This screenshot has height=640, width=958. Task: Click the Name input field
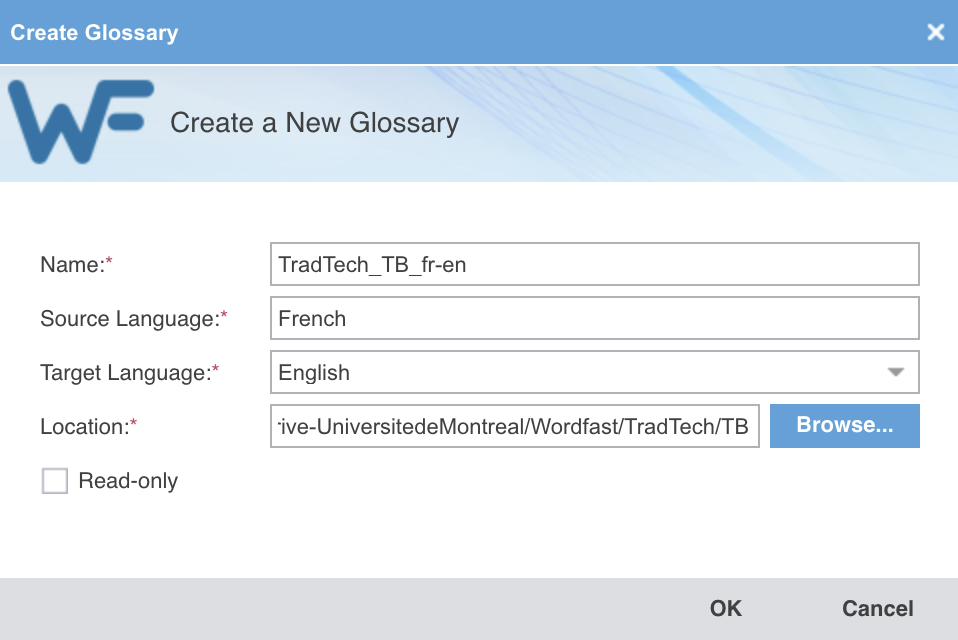click(x=594, y=264)
